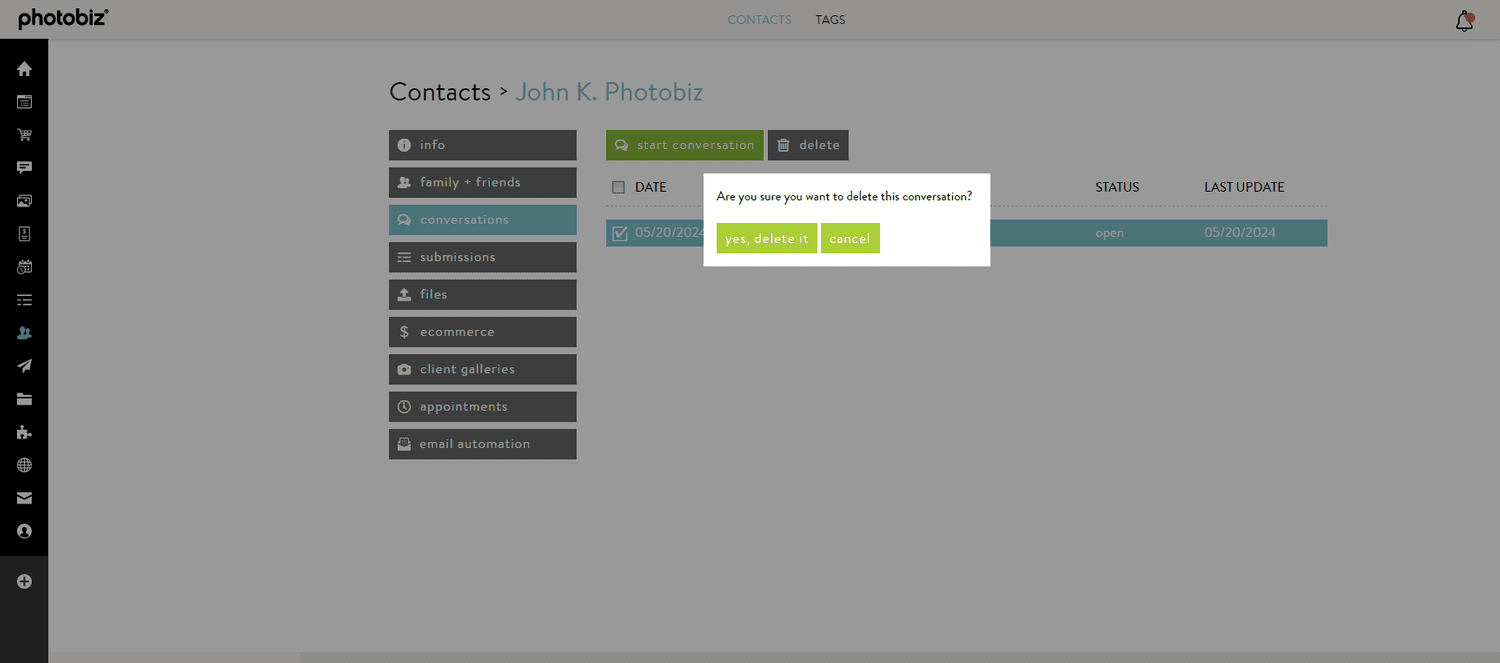Switch to the CONTACTS tab
The image size is (1500, 663).
point(759,20)
